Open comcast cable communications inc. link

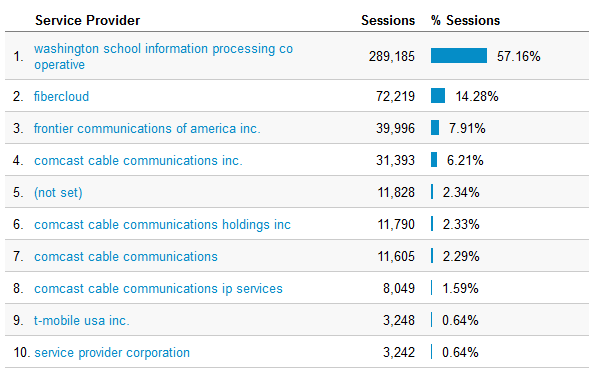(138, 160)
